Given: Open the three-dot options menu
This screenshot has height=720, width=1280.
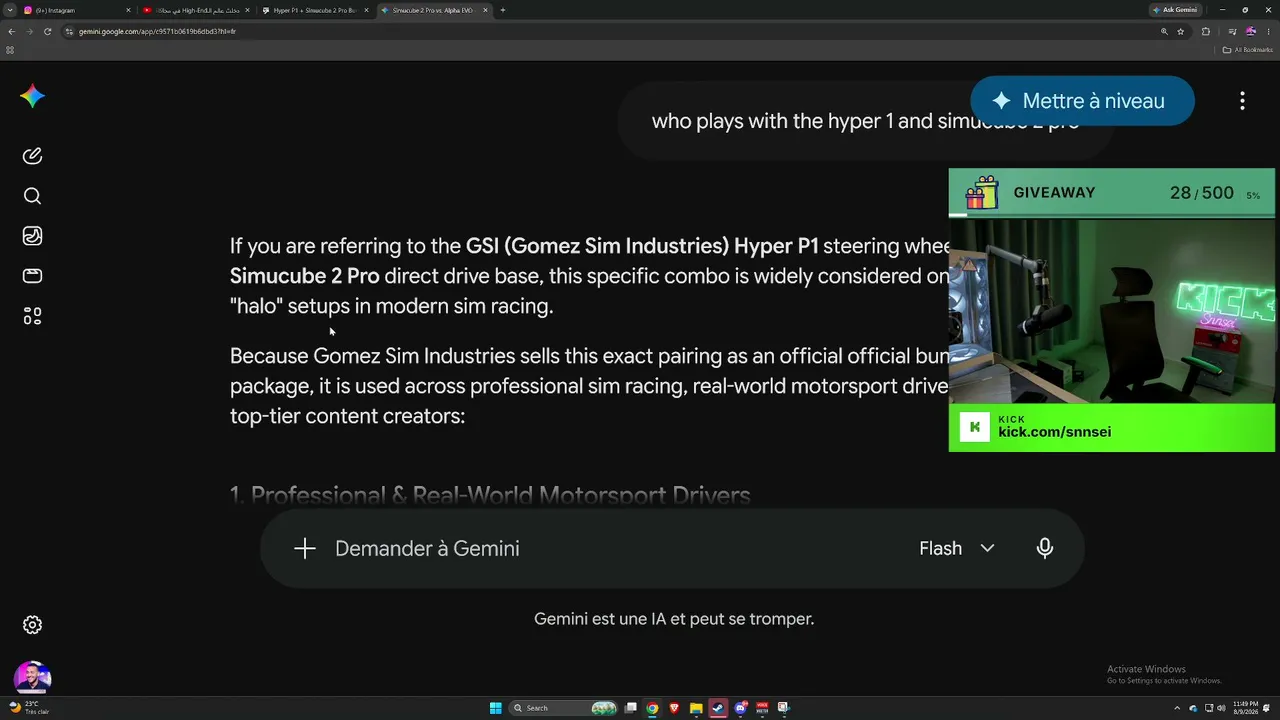Looking at the screenshot, I should pyautogui.click(x=1242, y=101).
